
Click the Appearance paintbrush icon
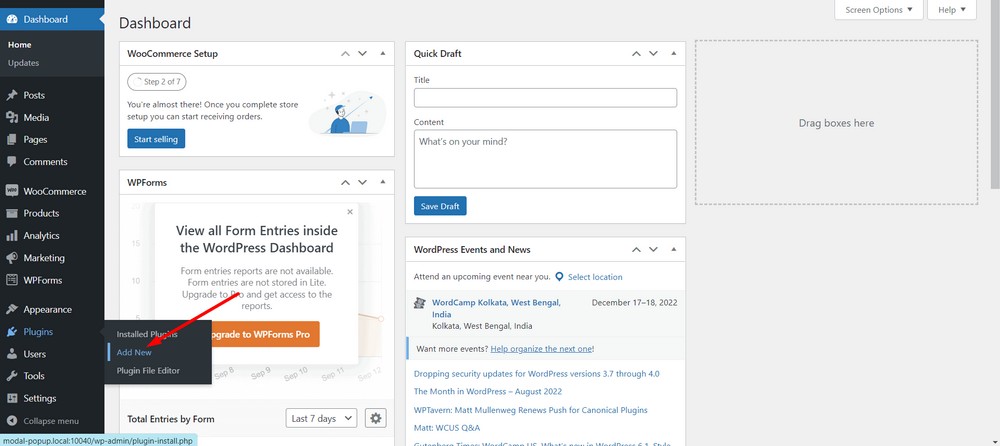11,309
